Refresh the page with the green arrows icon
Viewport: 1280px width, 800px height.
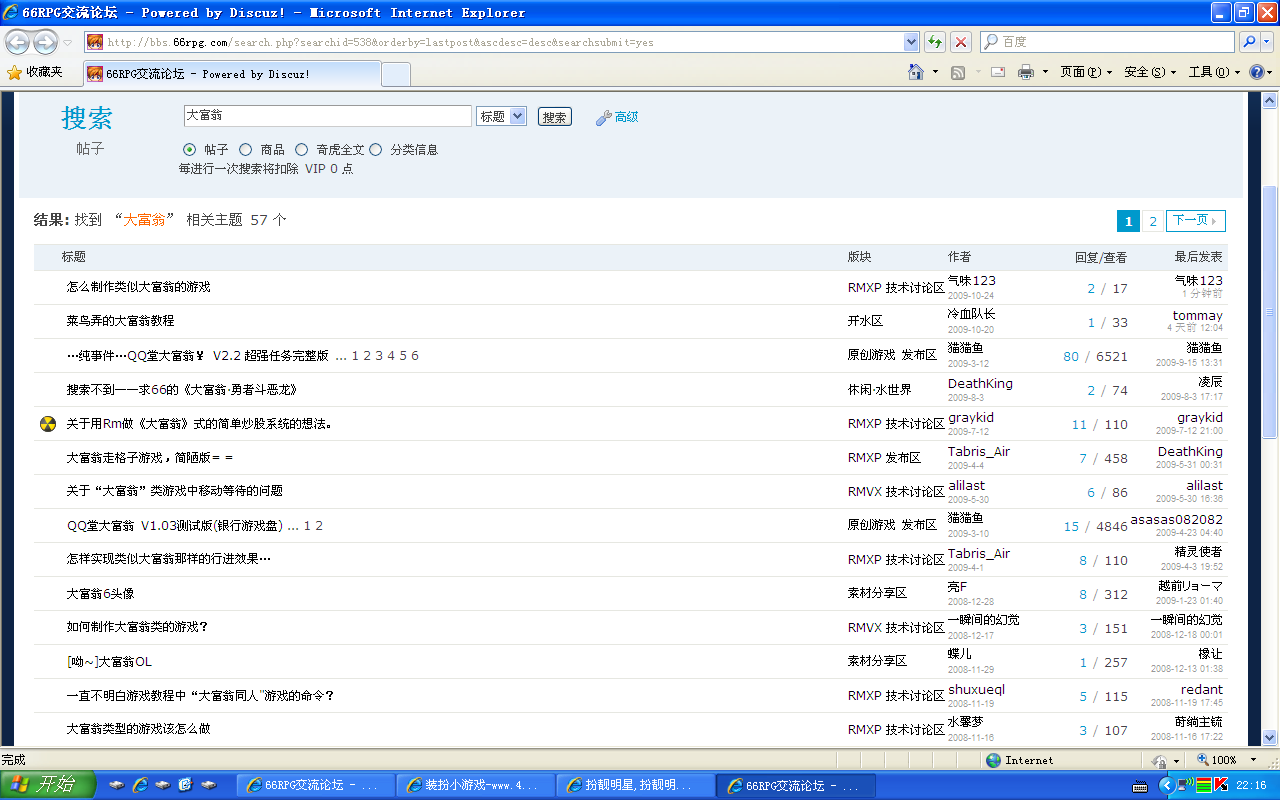click(x=935, y=42)
